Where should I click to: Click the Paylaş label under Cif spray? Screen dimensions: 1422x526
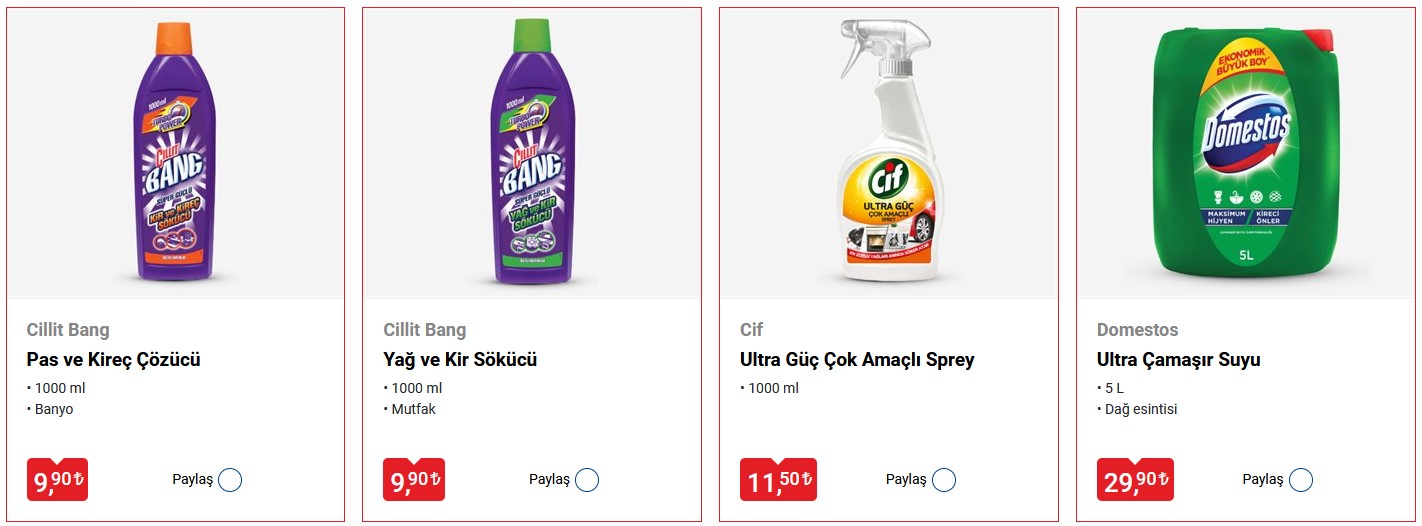(905, 480)
